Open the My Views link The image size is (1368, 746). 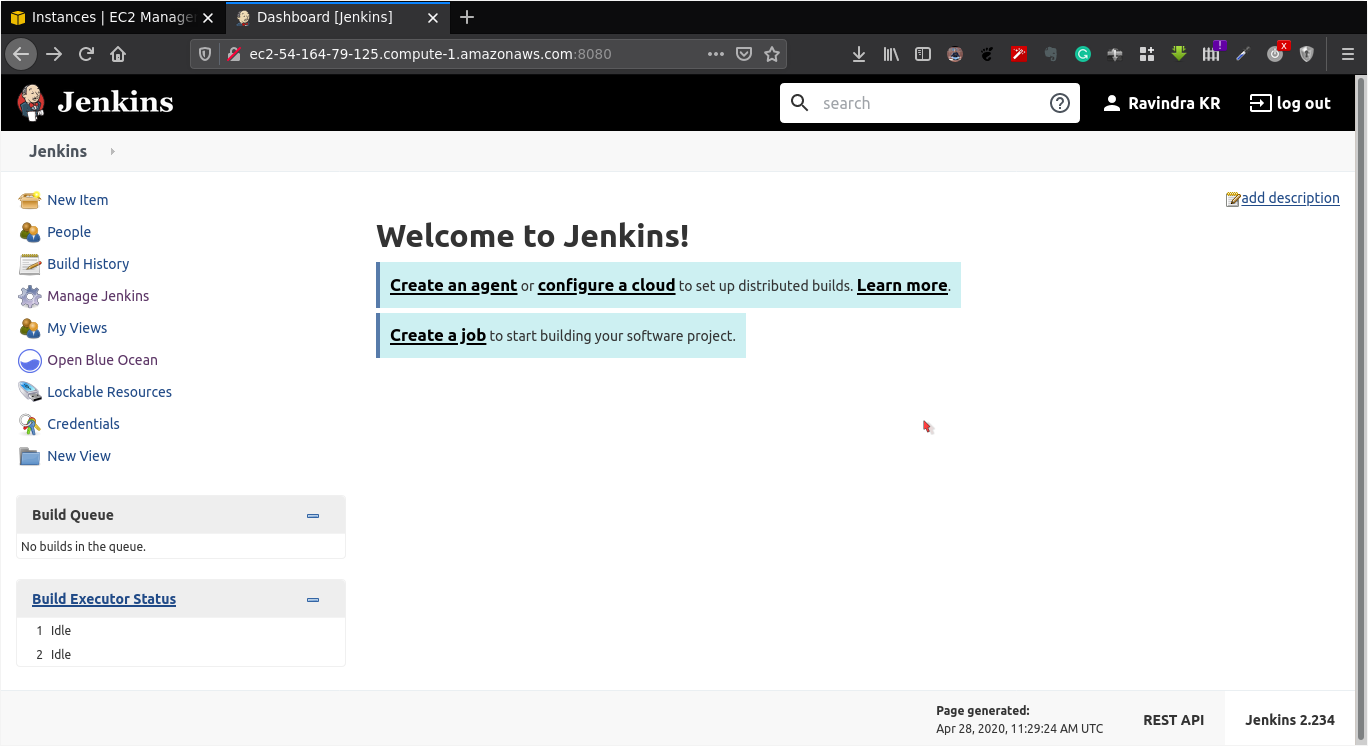[77, 328]
